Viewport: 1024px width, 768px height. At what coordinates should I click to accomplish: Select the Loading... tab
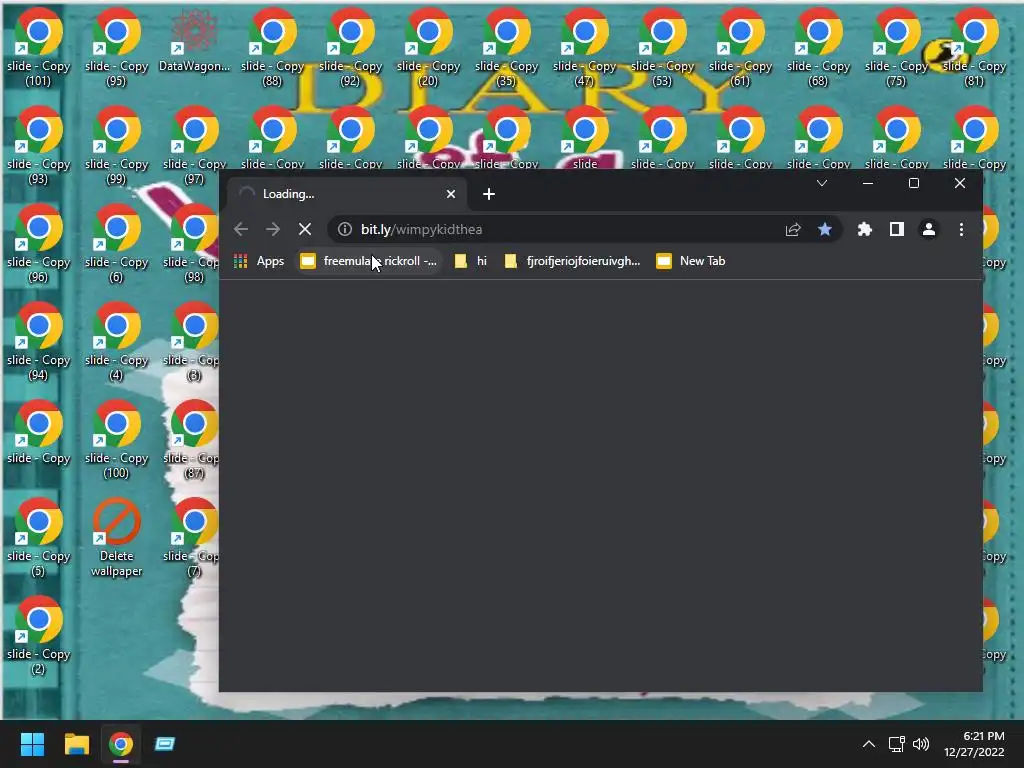click(346, 194)
